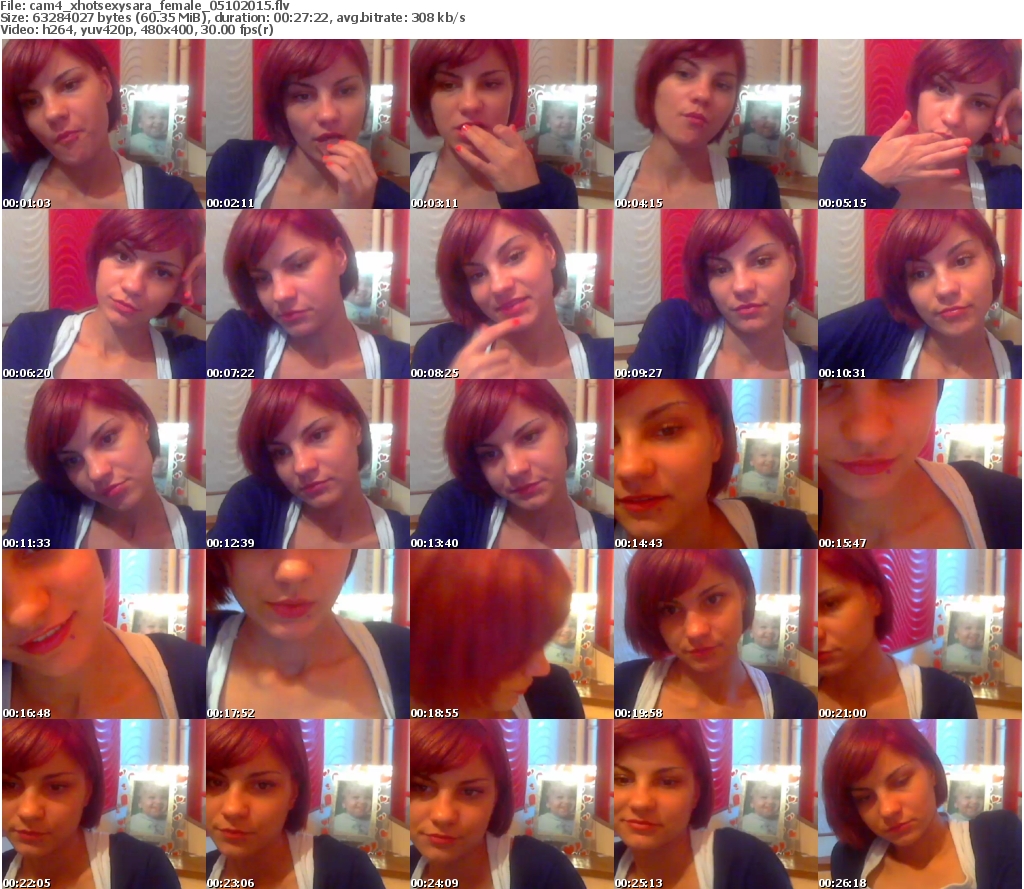
Task: Pick the frame labeled 00:16:48
Action: 103,634
